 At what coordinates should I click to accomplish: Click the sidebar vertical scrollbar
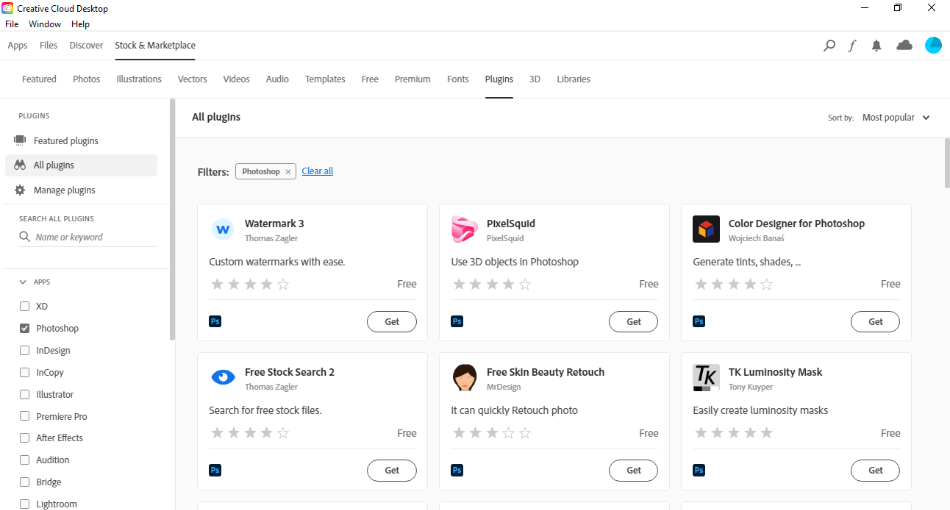point(173,219)
